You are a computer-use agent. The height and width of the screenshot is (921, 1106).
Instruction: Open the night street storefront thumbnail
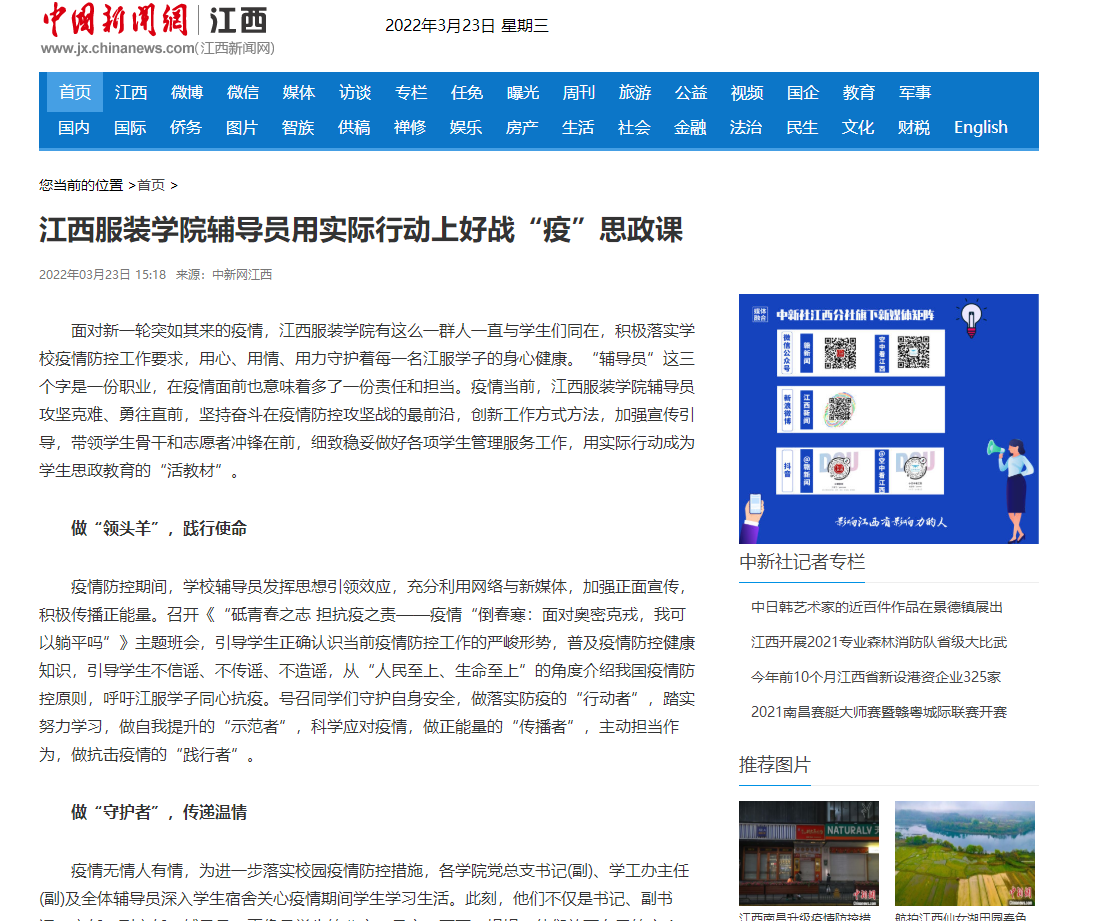coord(809,853)
